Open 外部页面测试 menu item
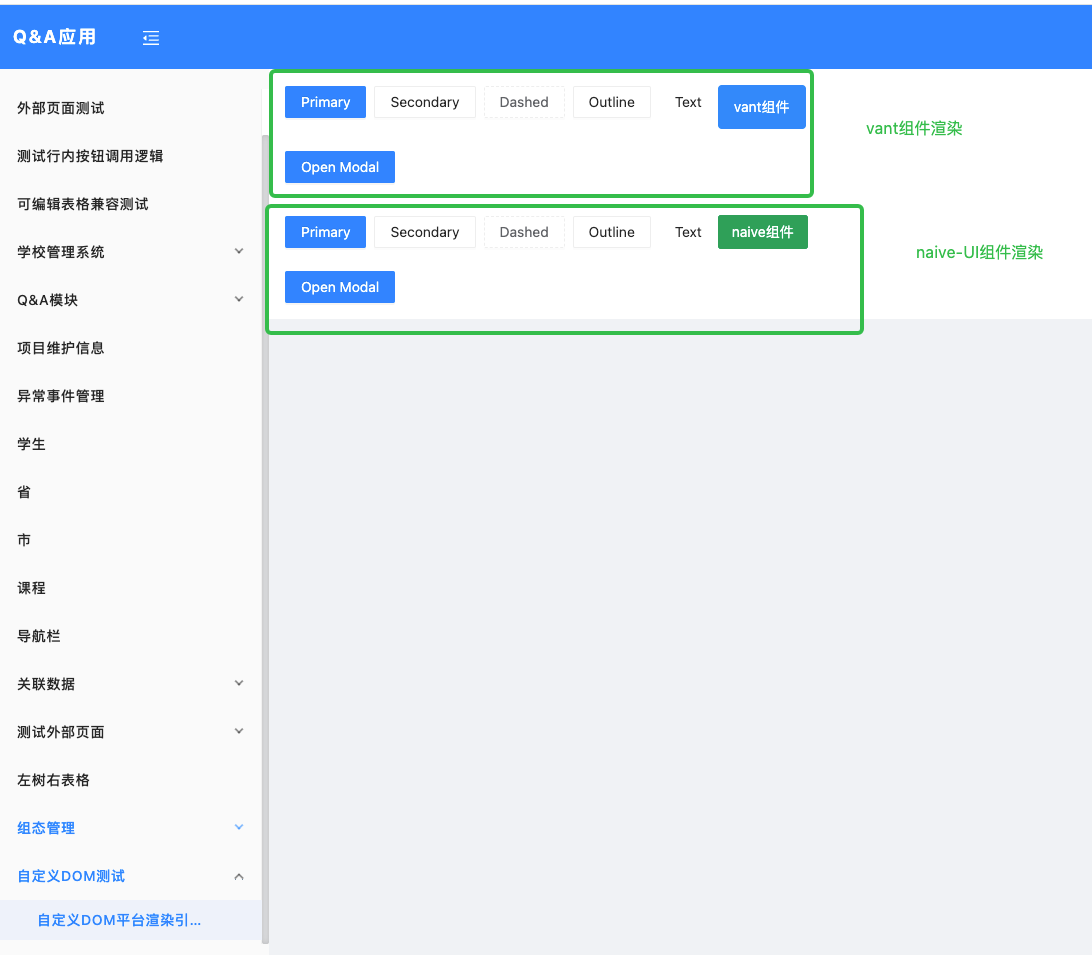Image resolution: width=1092 pixels, height=955 pixels. pyautogui.click(x=61, y=108)
